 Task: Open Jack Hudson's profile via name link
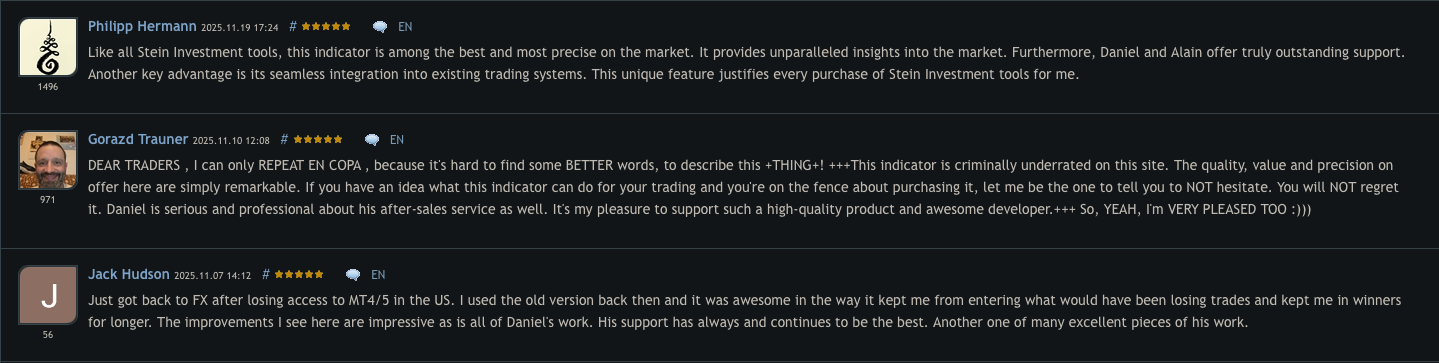[x=129, y=273]
